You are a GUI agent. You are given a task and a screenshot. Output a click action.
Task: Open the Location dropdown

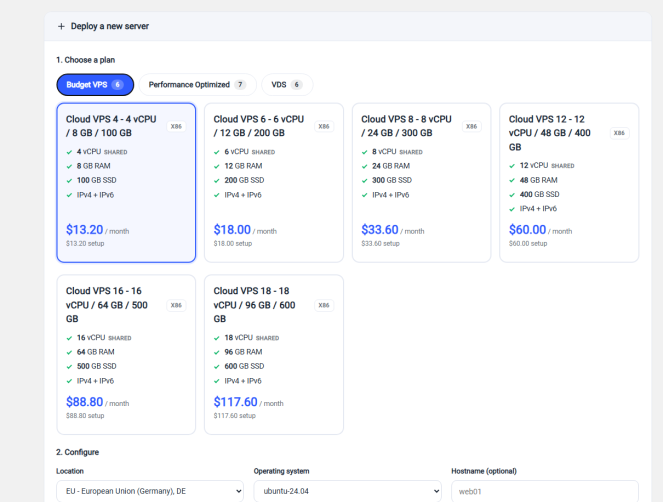click(150, 491)
